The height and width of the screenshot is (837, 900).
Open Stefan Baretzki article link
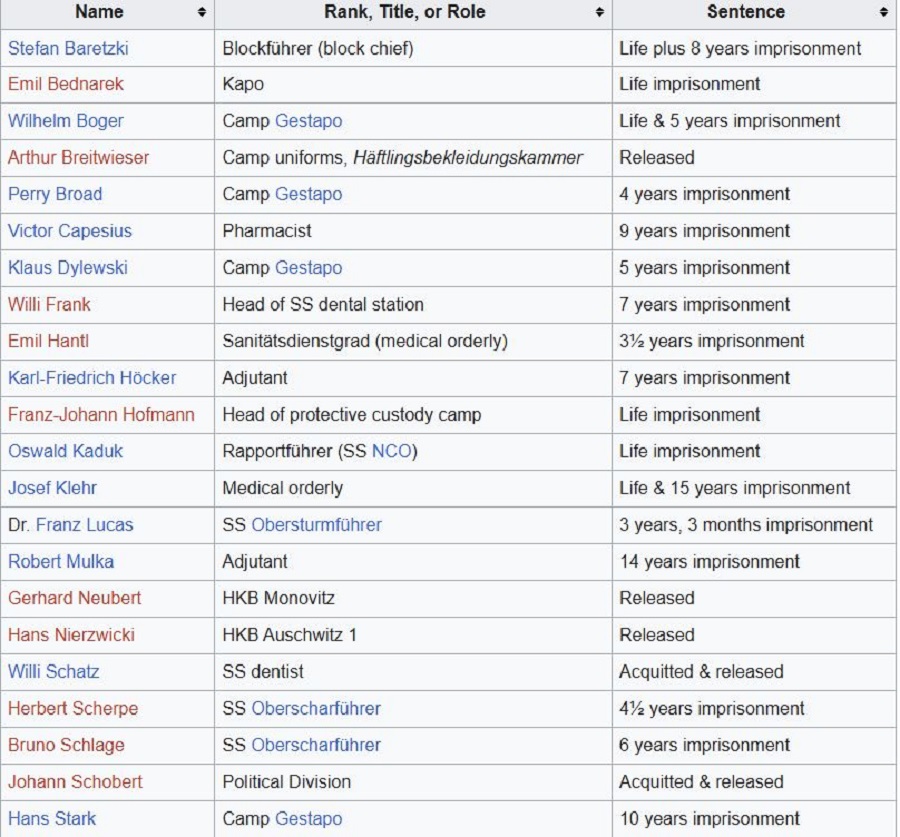pos(68,48)
